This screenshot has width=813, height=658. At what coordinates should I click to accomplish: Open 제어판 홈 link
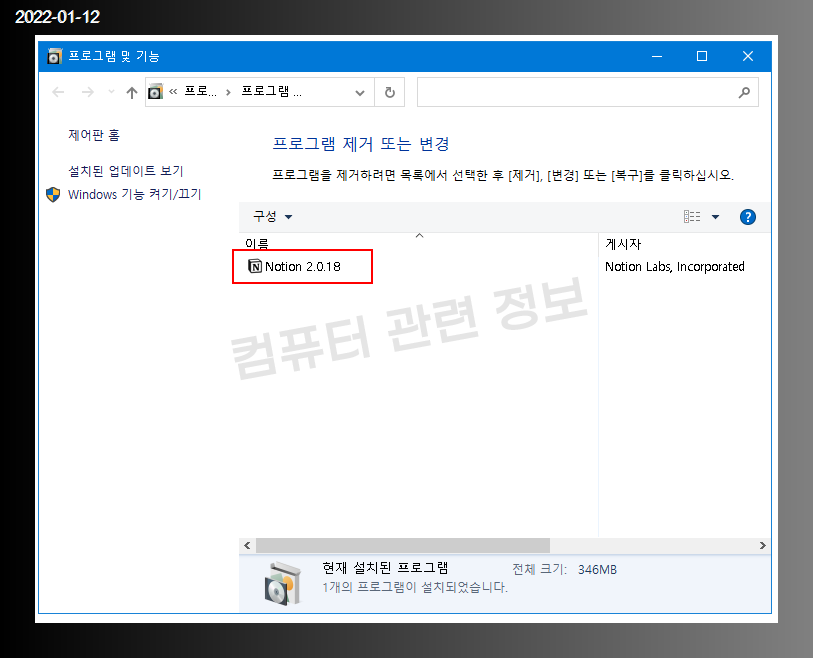[94, 135]
